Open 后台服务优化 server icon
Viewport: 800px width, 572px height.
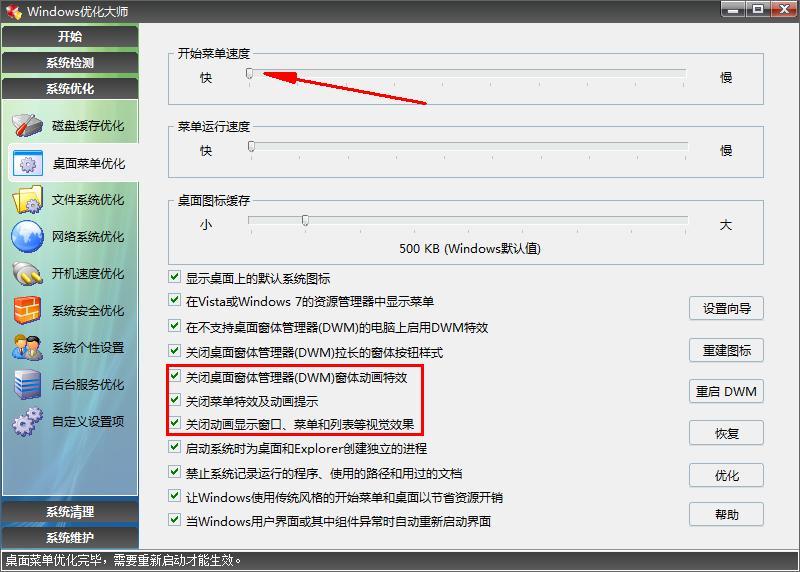[28, 385]
